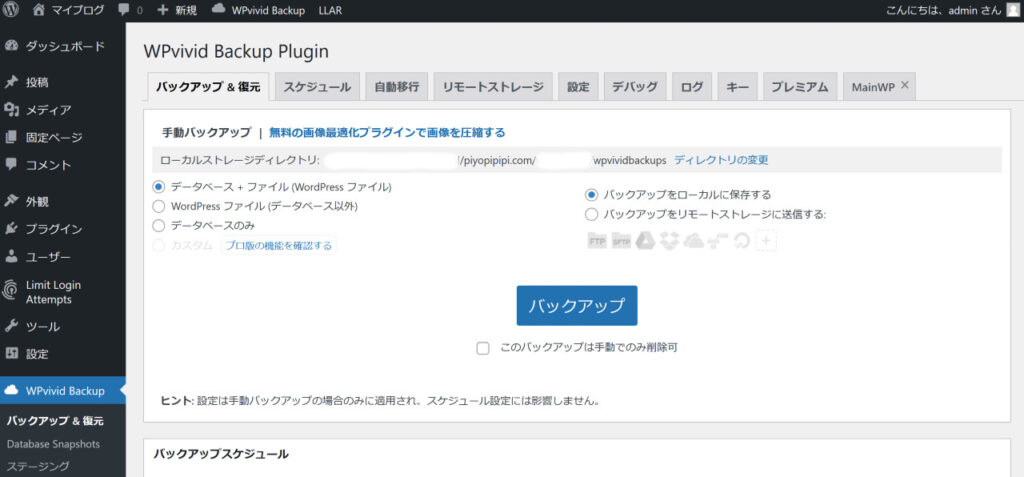1024x477 pixels.
Task: Click the pin icon next to 投稿
Action: tap(11, 82)
